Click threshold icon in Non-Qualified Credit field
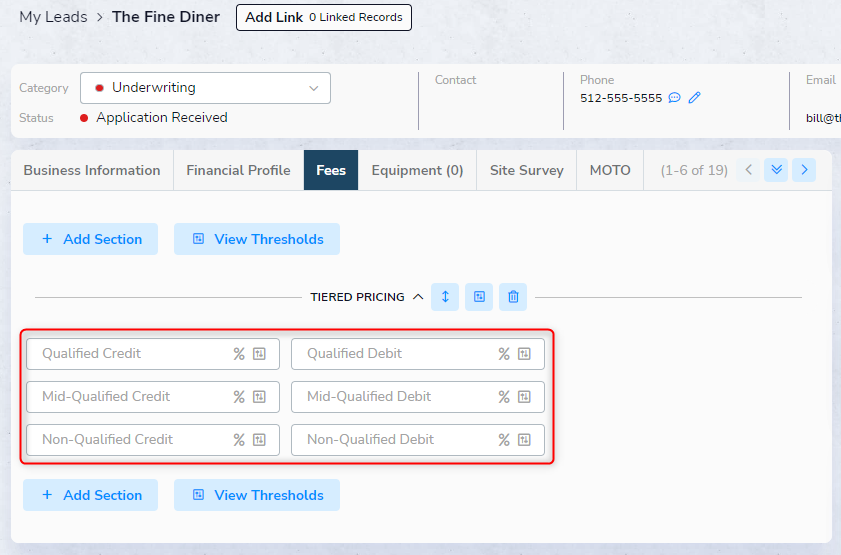The image size is (841, 555). click(x=260, y=440)
